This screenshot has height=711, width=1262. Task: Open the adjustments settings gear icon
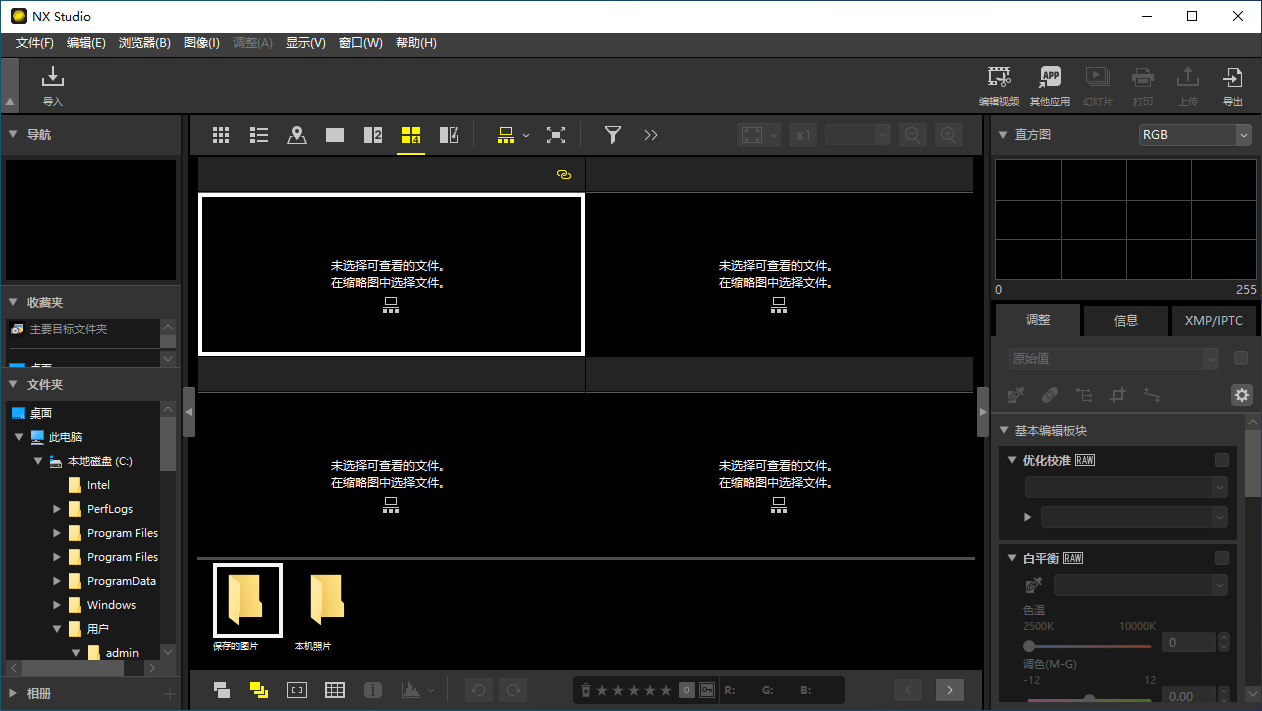(x=1241, y=395)
